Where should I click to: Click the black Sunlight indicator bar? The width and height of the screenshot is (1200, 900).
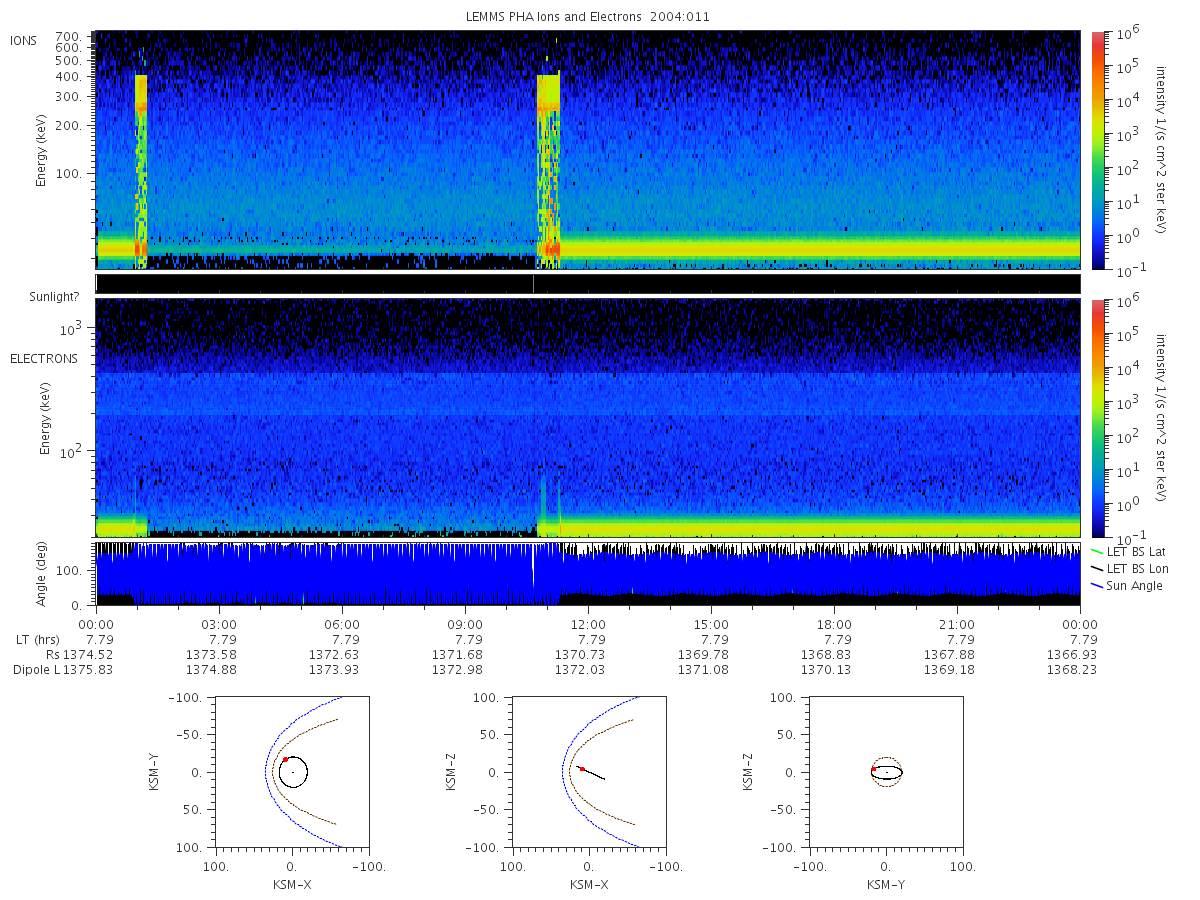point(588,284)
